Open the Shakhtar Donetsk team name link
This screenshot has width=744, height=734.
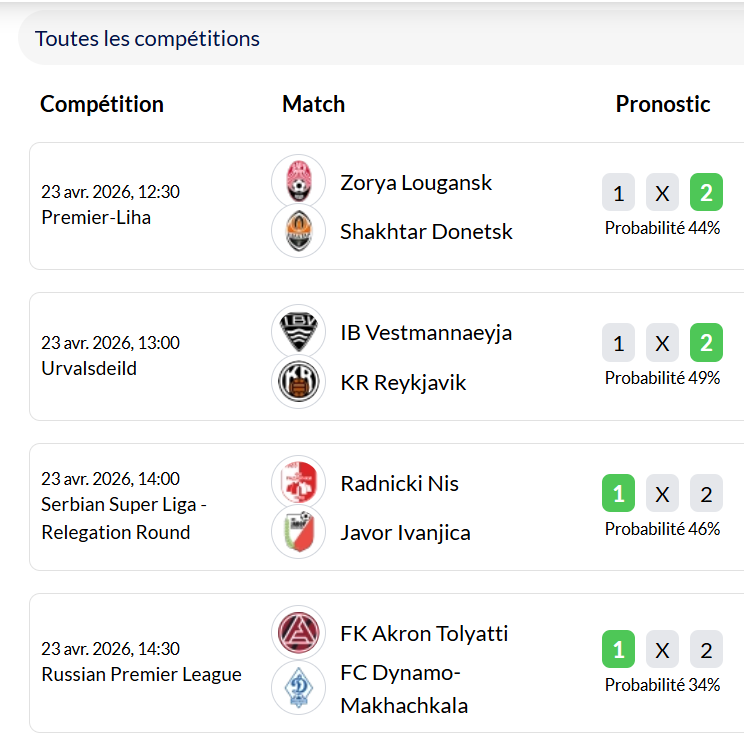tap(426, 232)
